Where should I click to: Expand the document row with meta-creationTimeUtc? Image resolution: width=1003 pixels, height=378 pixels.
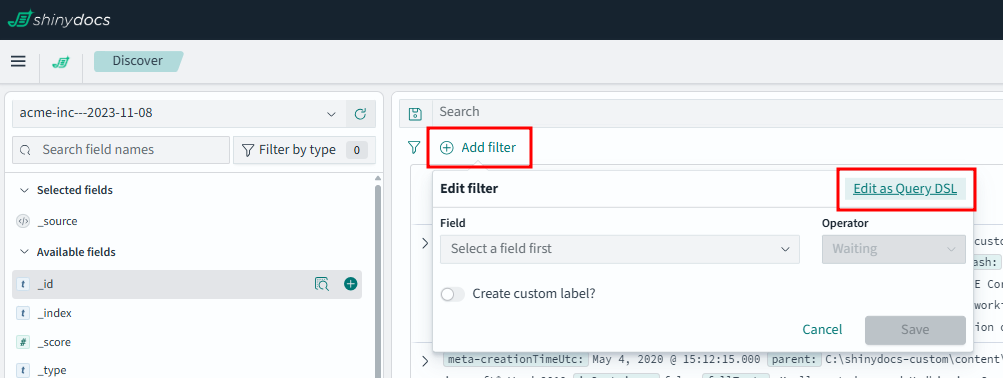425,361
